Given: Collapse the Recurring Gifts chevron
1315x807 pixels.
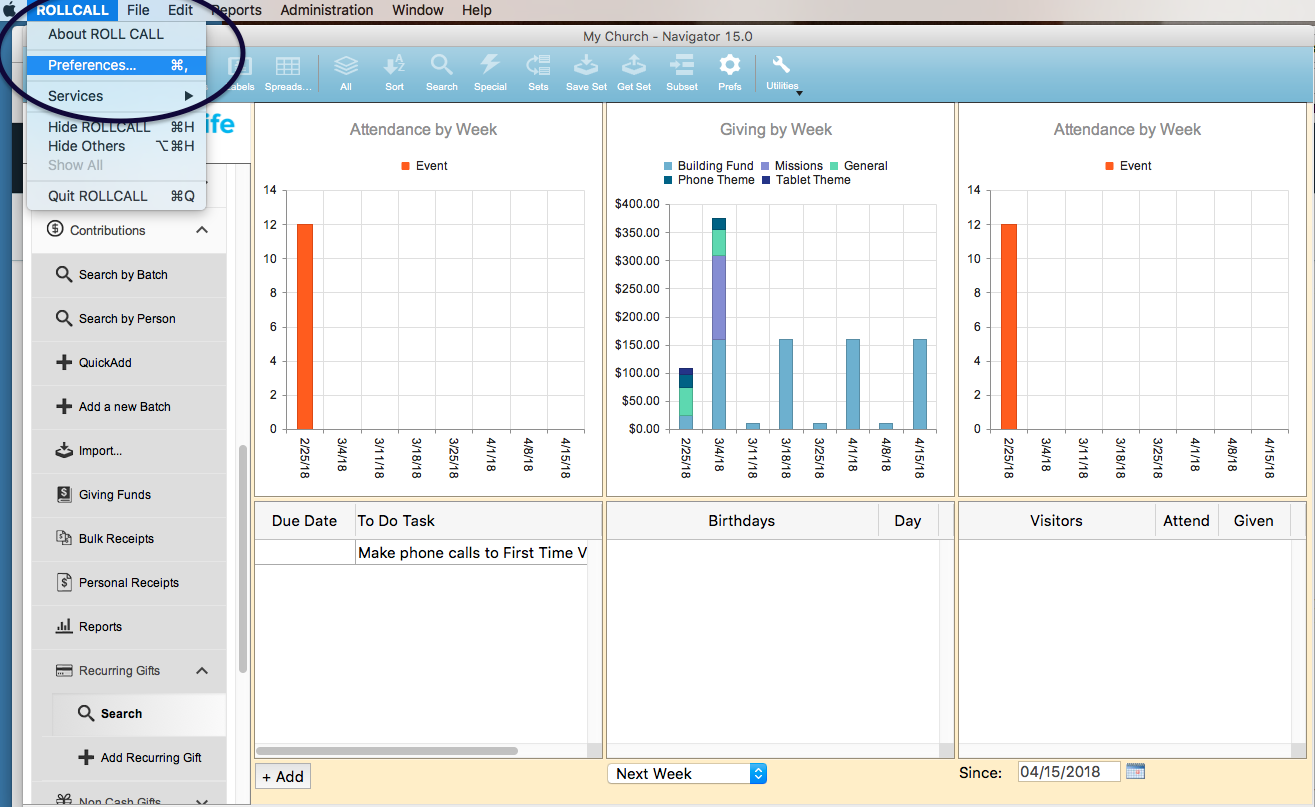Looking at the screenshot, I should click(202, 670).
